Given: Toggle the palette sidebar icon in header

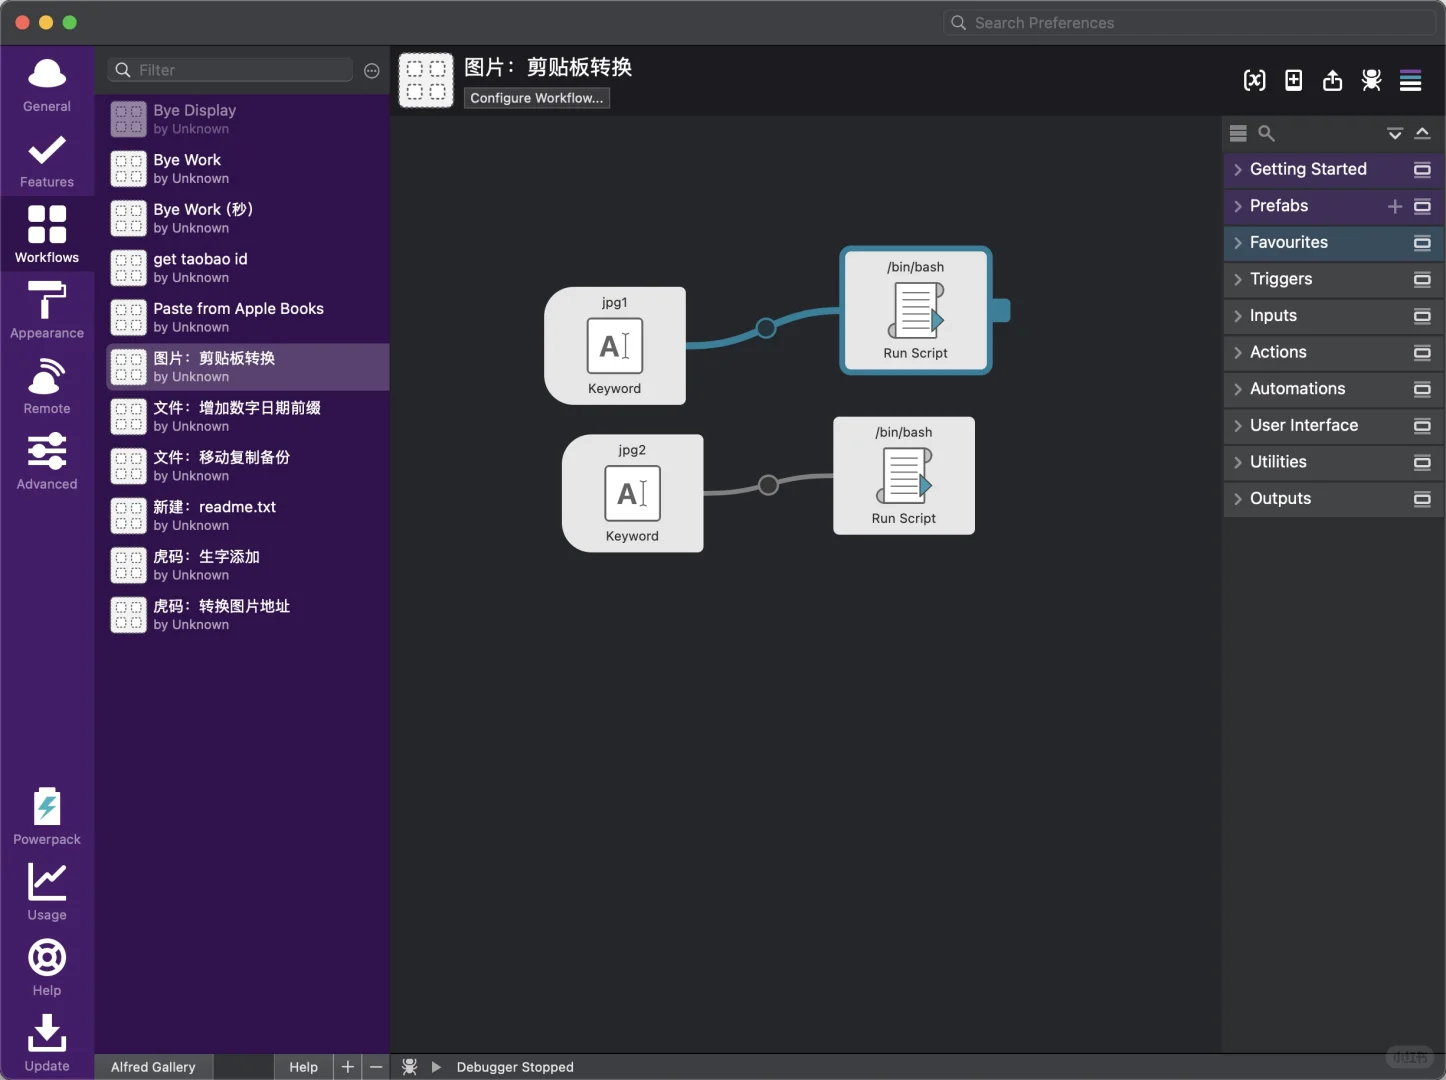Looking at the screenshot, I should pyautogui.click(x=1410, y=80).
